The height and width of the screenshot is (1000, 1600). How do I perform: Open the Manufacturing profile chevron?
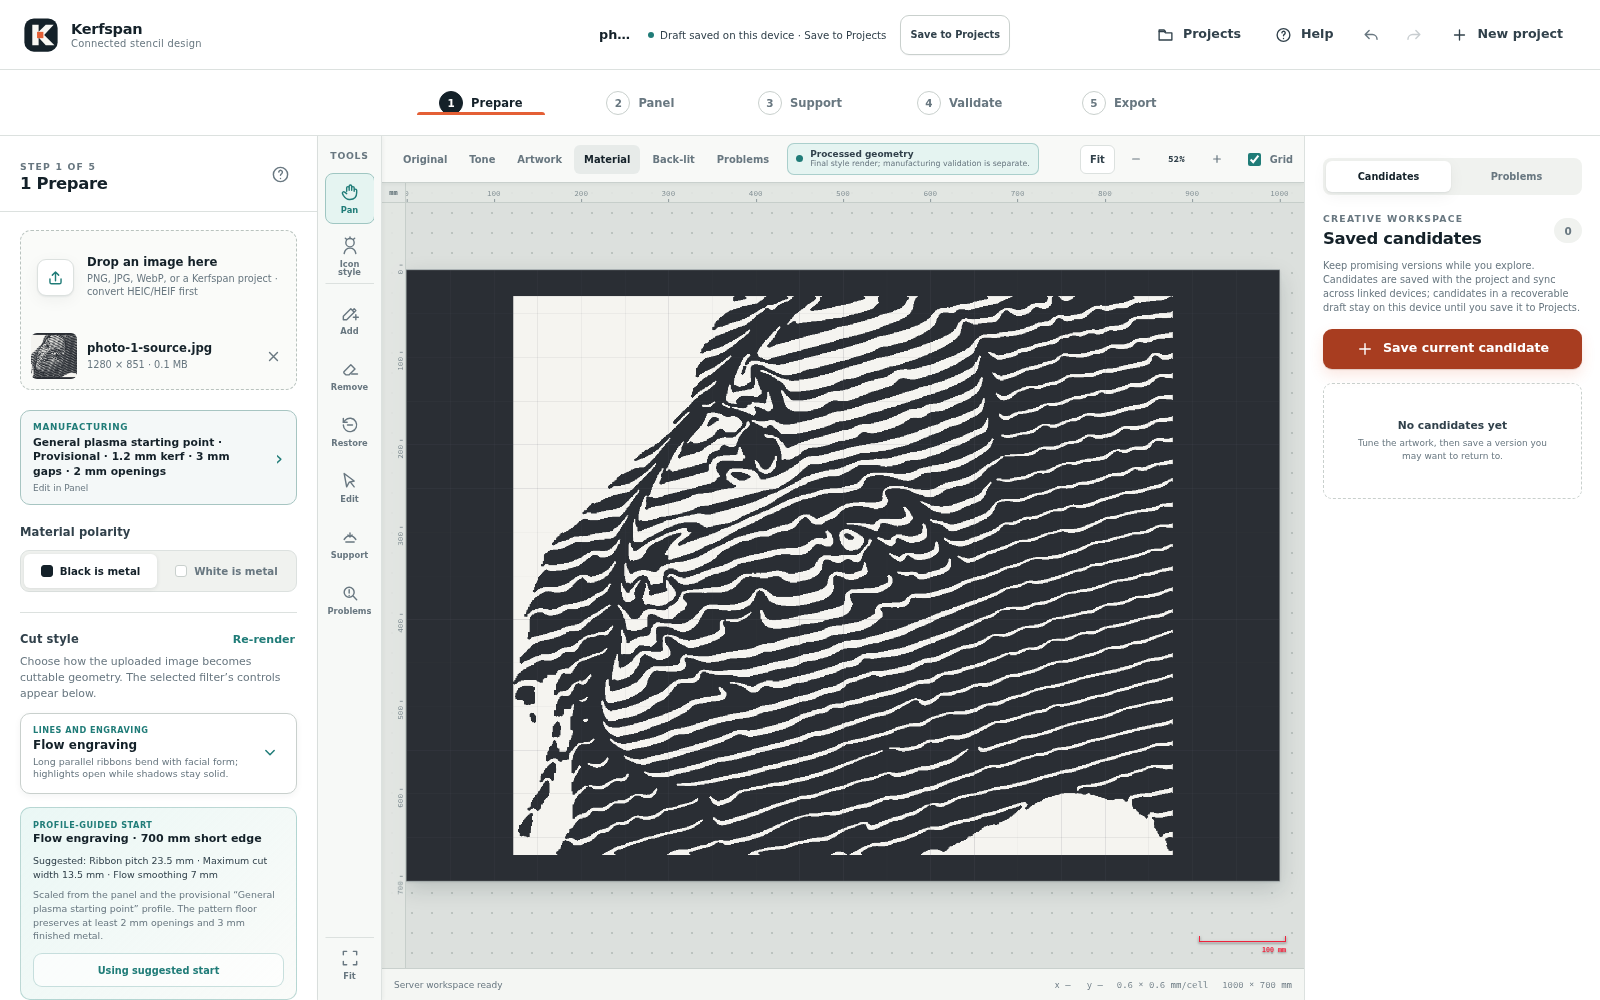click(279, 459)
